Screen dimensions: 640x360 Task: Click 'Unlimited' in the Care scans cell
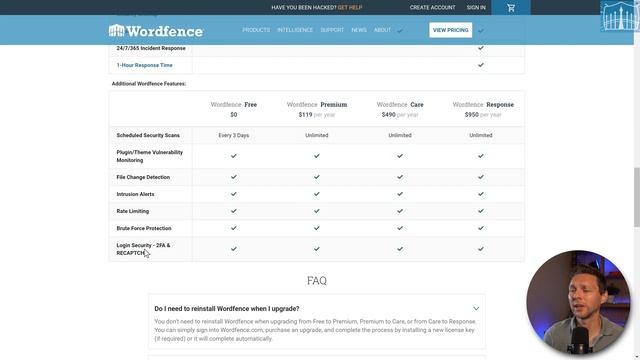pyautogui.click(x=400, y=135)
